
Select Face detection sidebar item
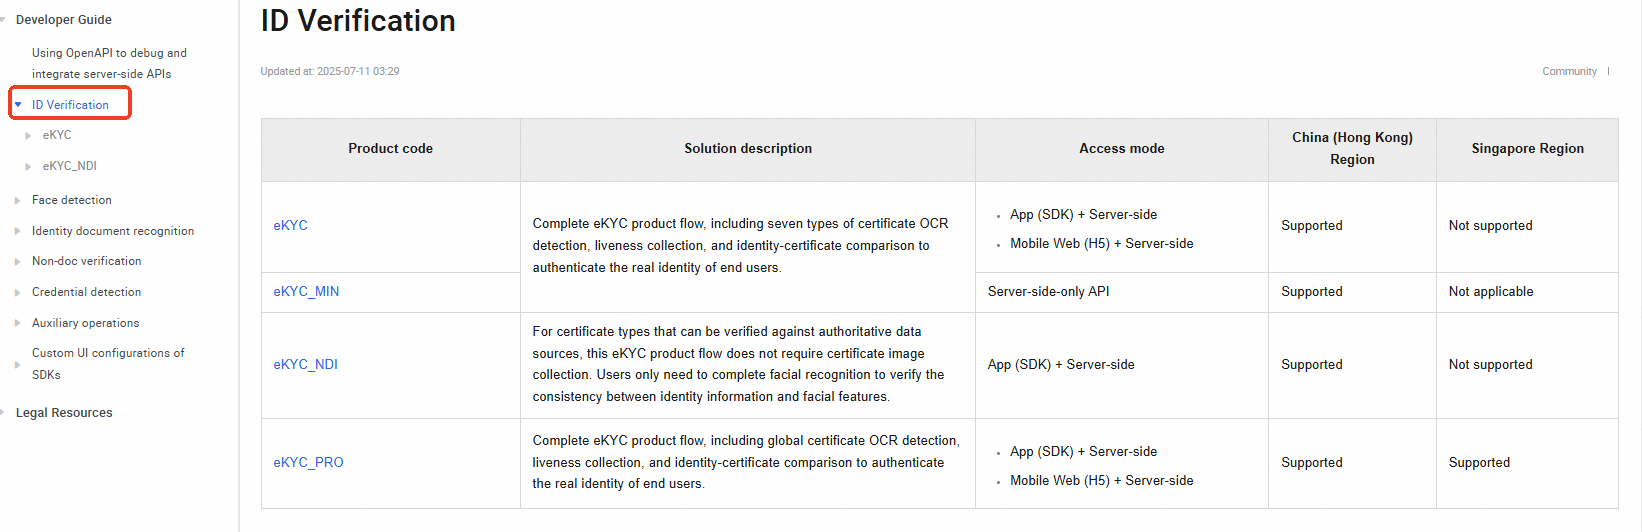point(71,201)
